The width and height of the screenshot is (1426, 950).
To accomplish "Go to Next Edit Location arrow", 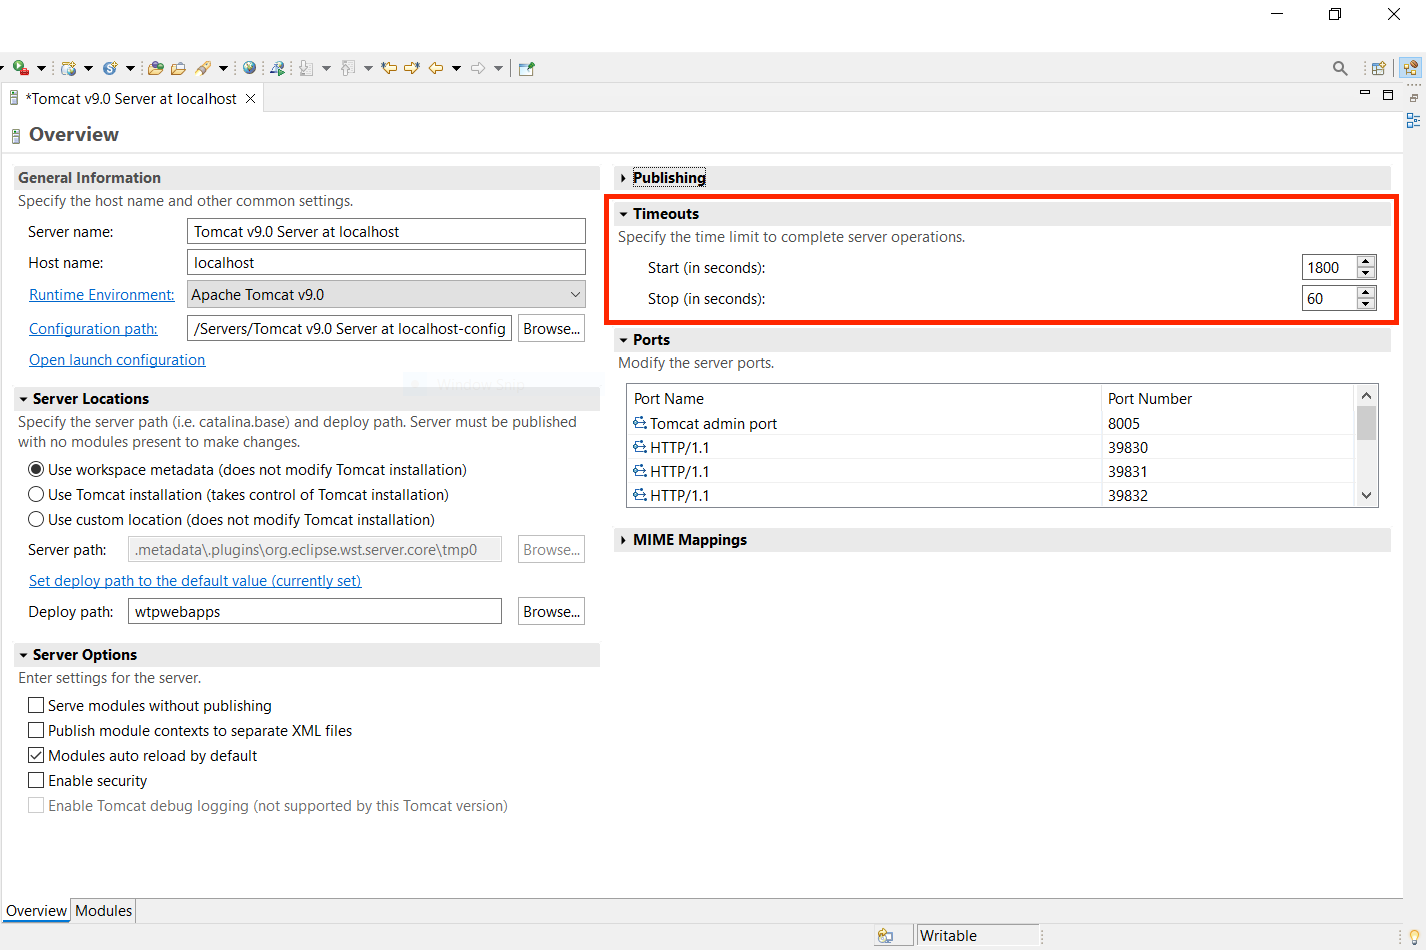I will pos(412,68).
